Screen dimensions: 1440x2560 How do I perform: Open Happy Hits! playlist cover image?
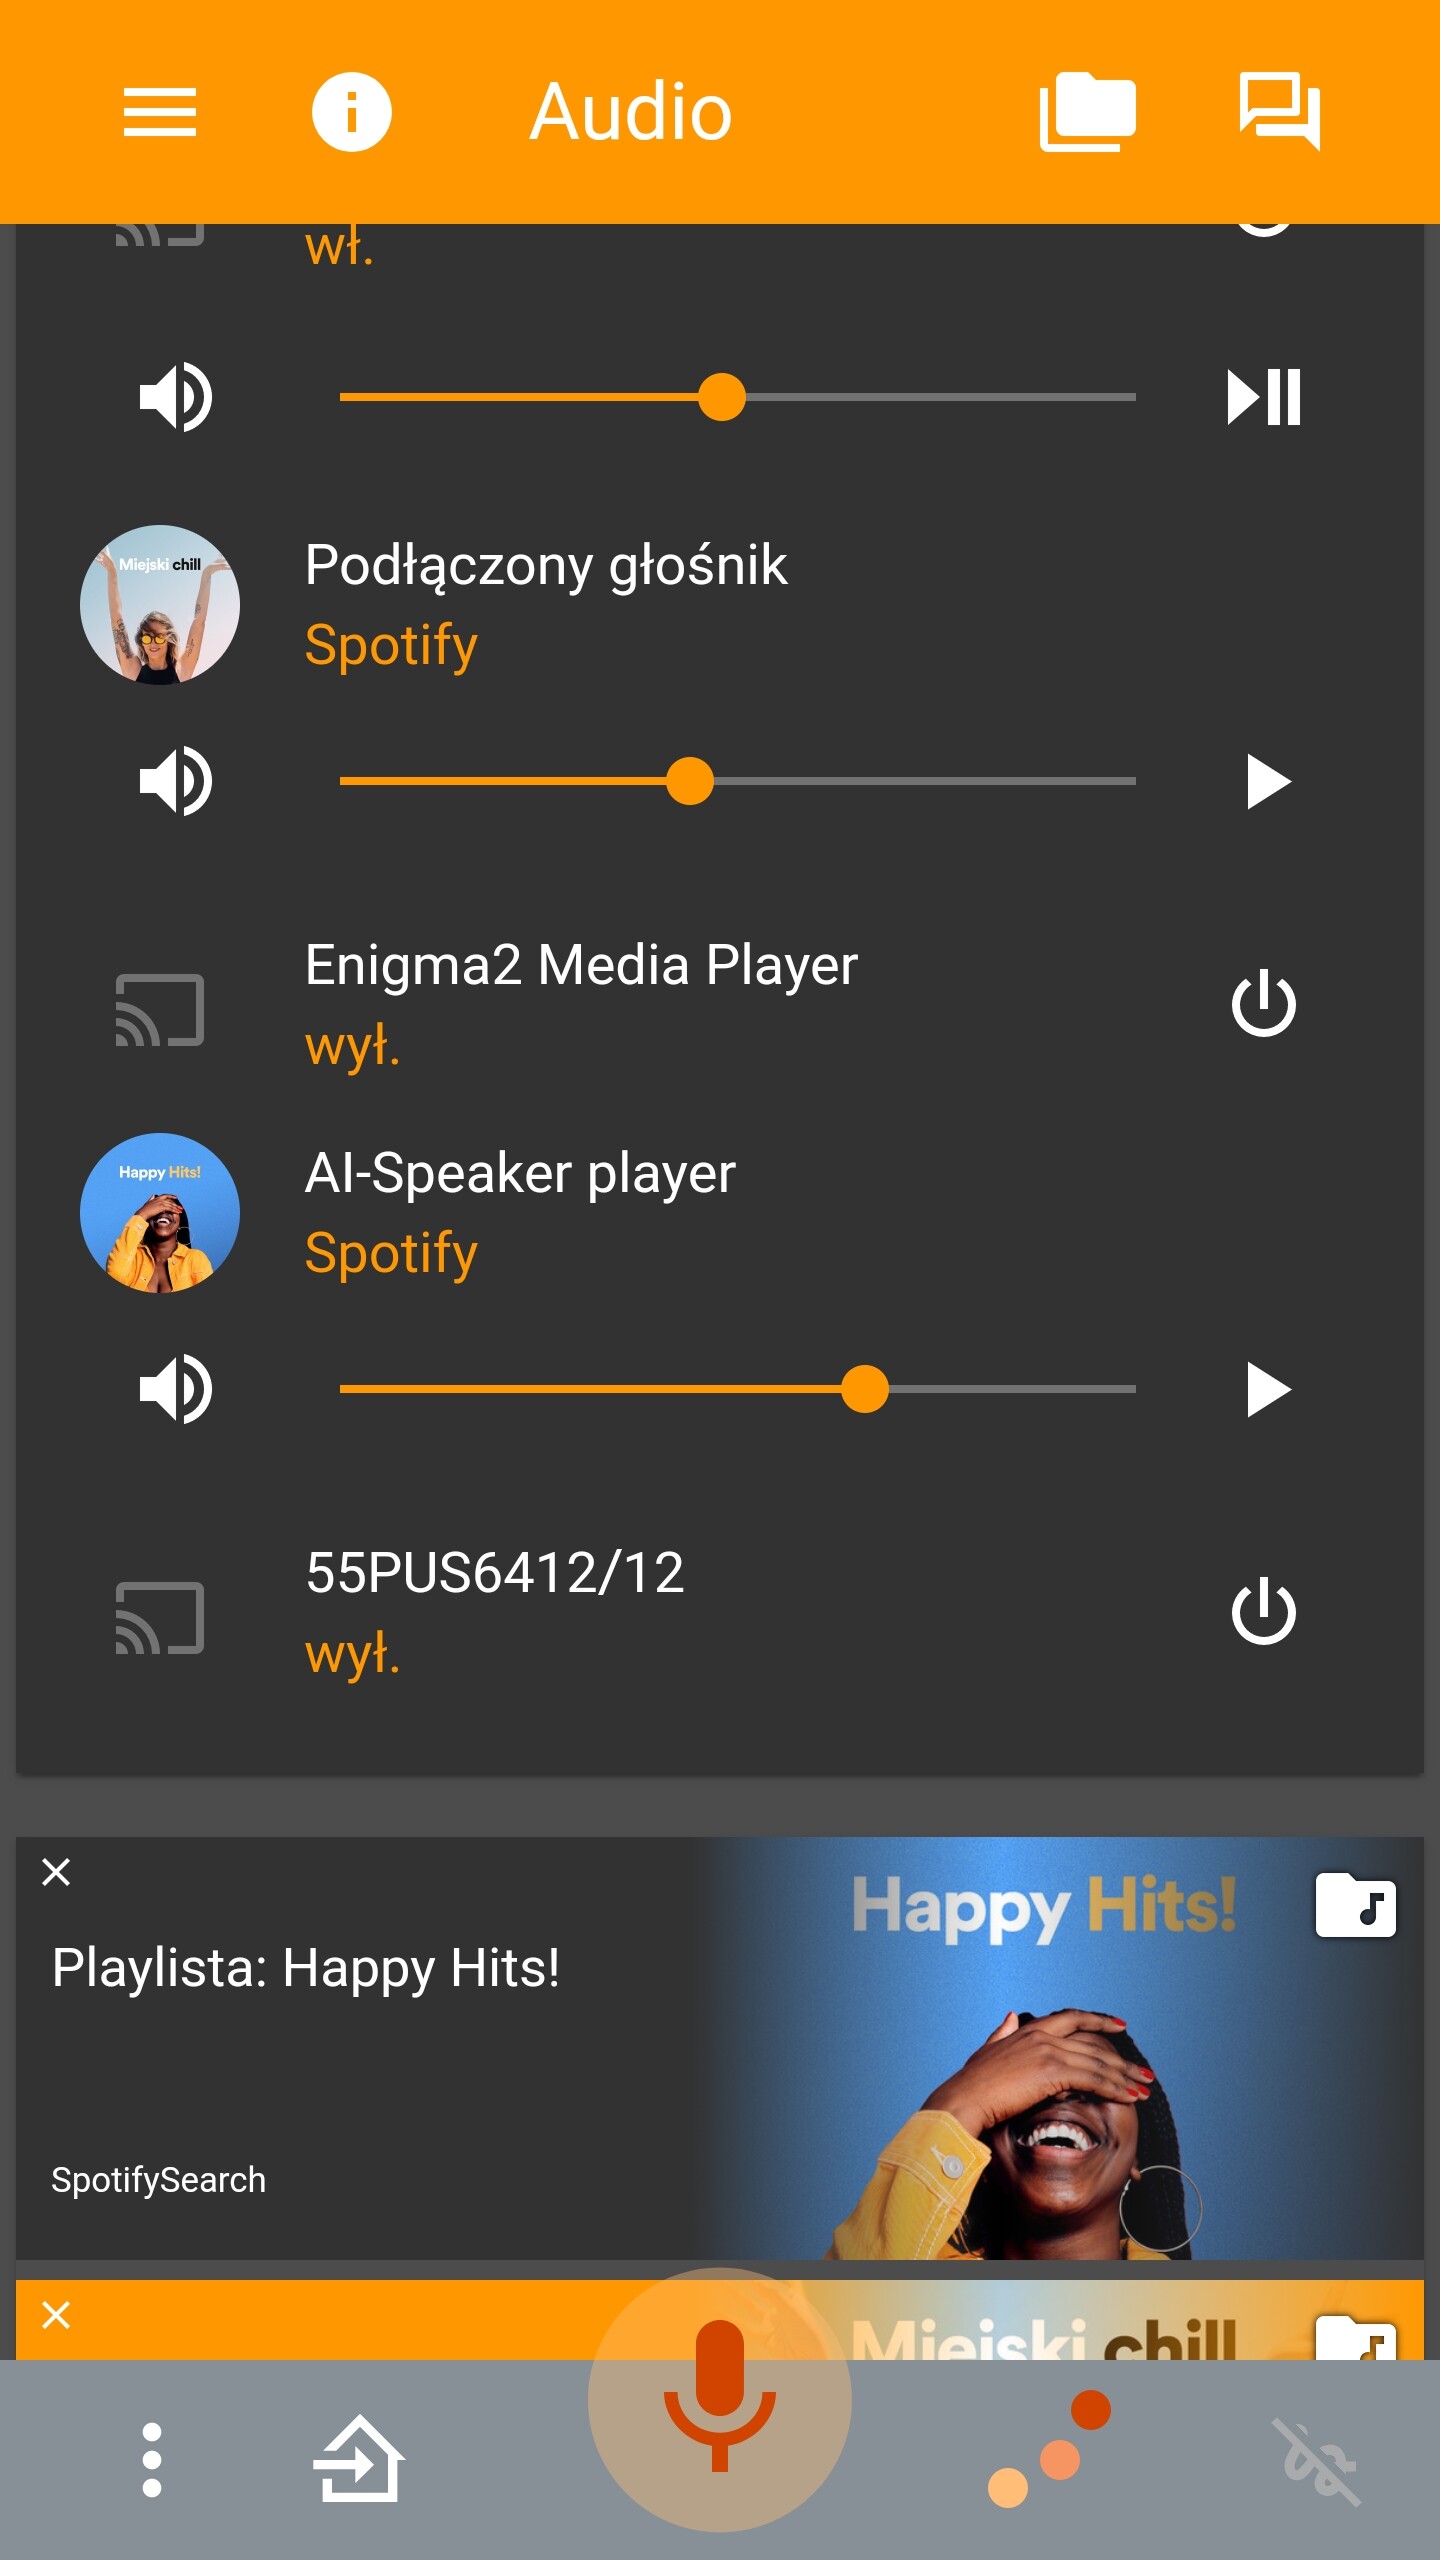[x=1060, y=2048]
